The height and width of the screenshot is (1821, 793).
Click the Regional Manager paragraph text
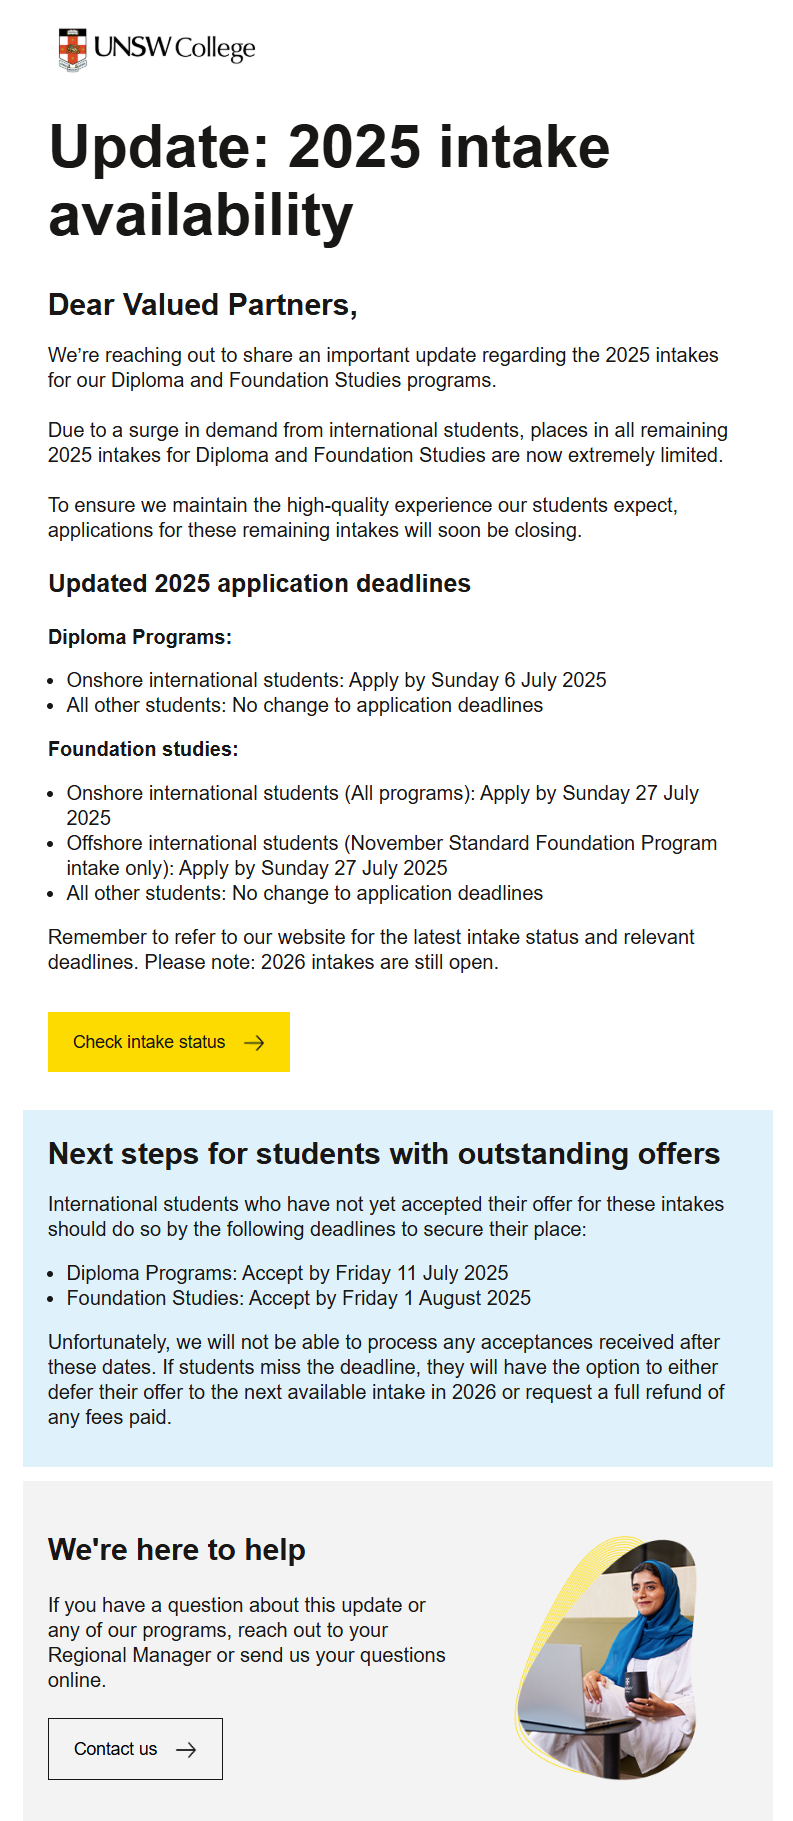coord(247,1642)
